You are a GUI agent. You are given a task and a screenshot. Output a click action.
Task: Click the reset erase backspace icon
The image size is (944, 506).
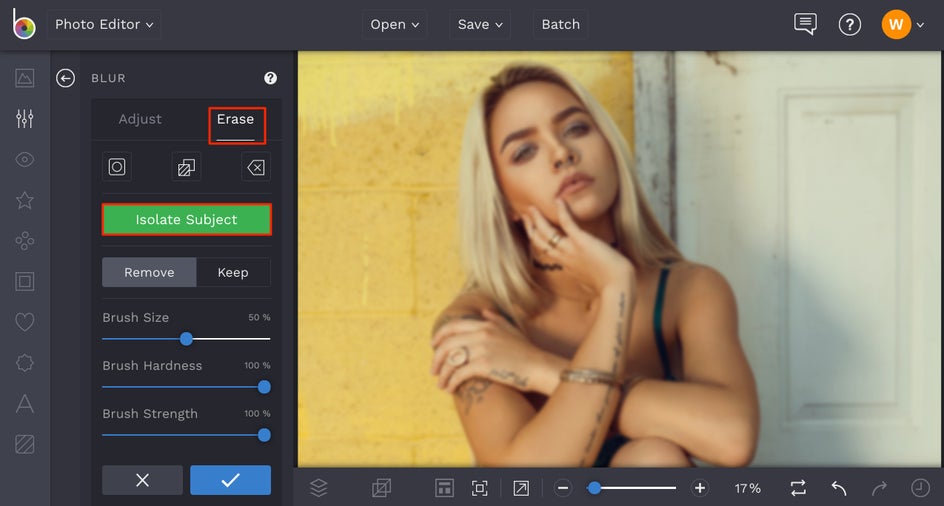256,167
